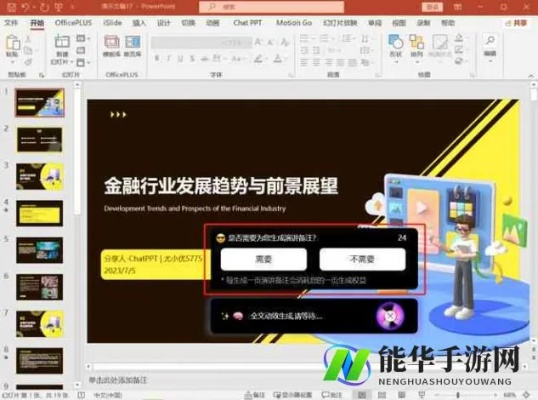Click the title bar search box
Viewport: 538px width, 400px height.
point(271,7)
